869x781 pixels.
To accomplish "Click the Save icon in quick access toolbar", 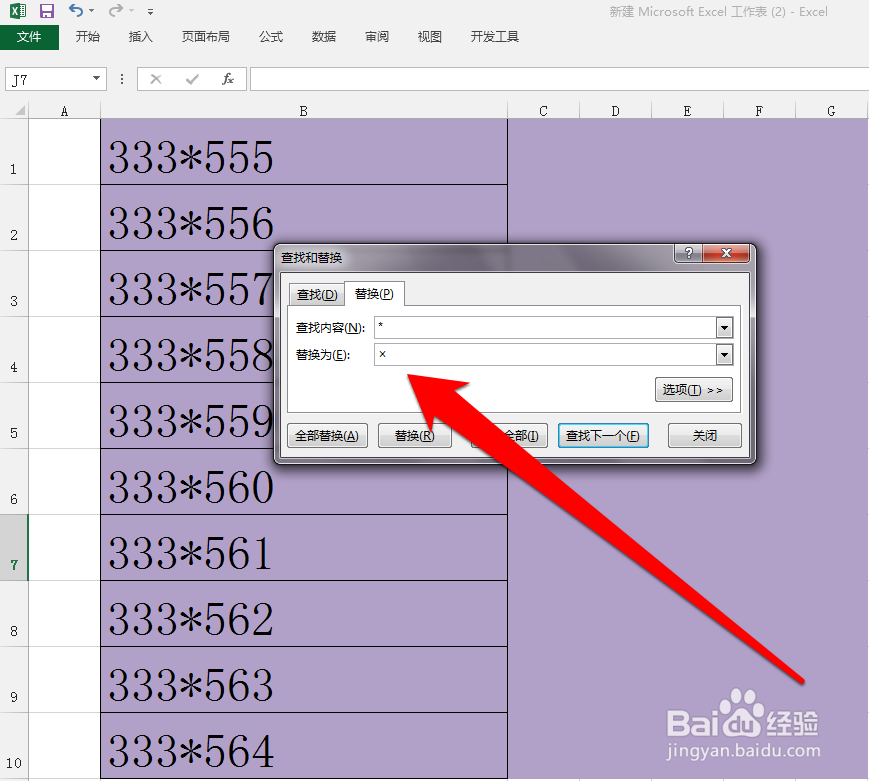I will coord(47,11).
